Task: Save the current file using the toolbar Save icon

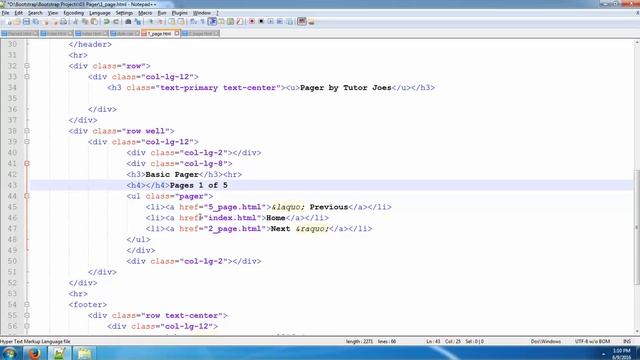Action: [x=26, y=22]
